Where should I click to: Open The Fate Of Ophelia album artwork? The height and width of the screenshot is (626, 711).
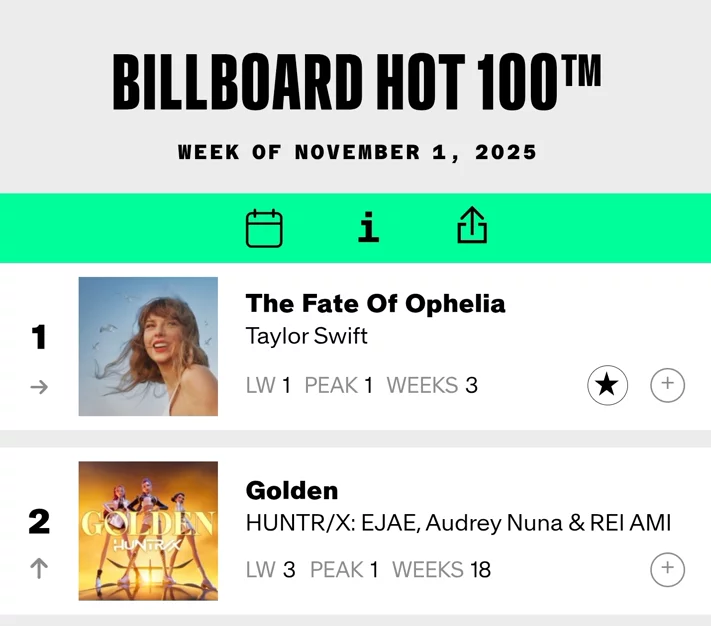[x=148, y=346]
